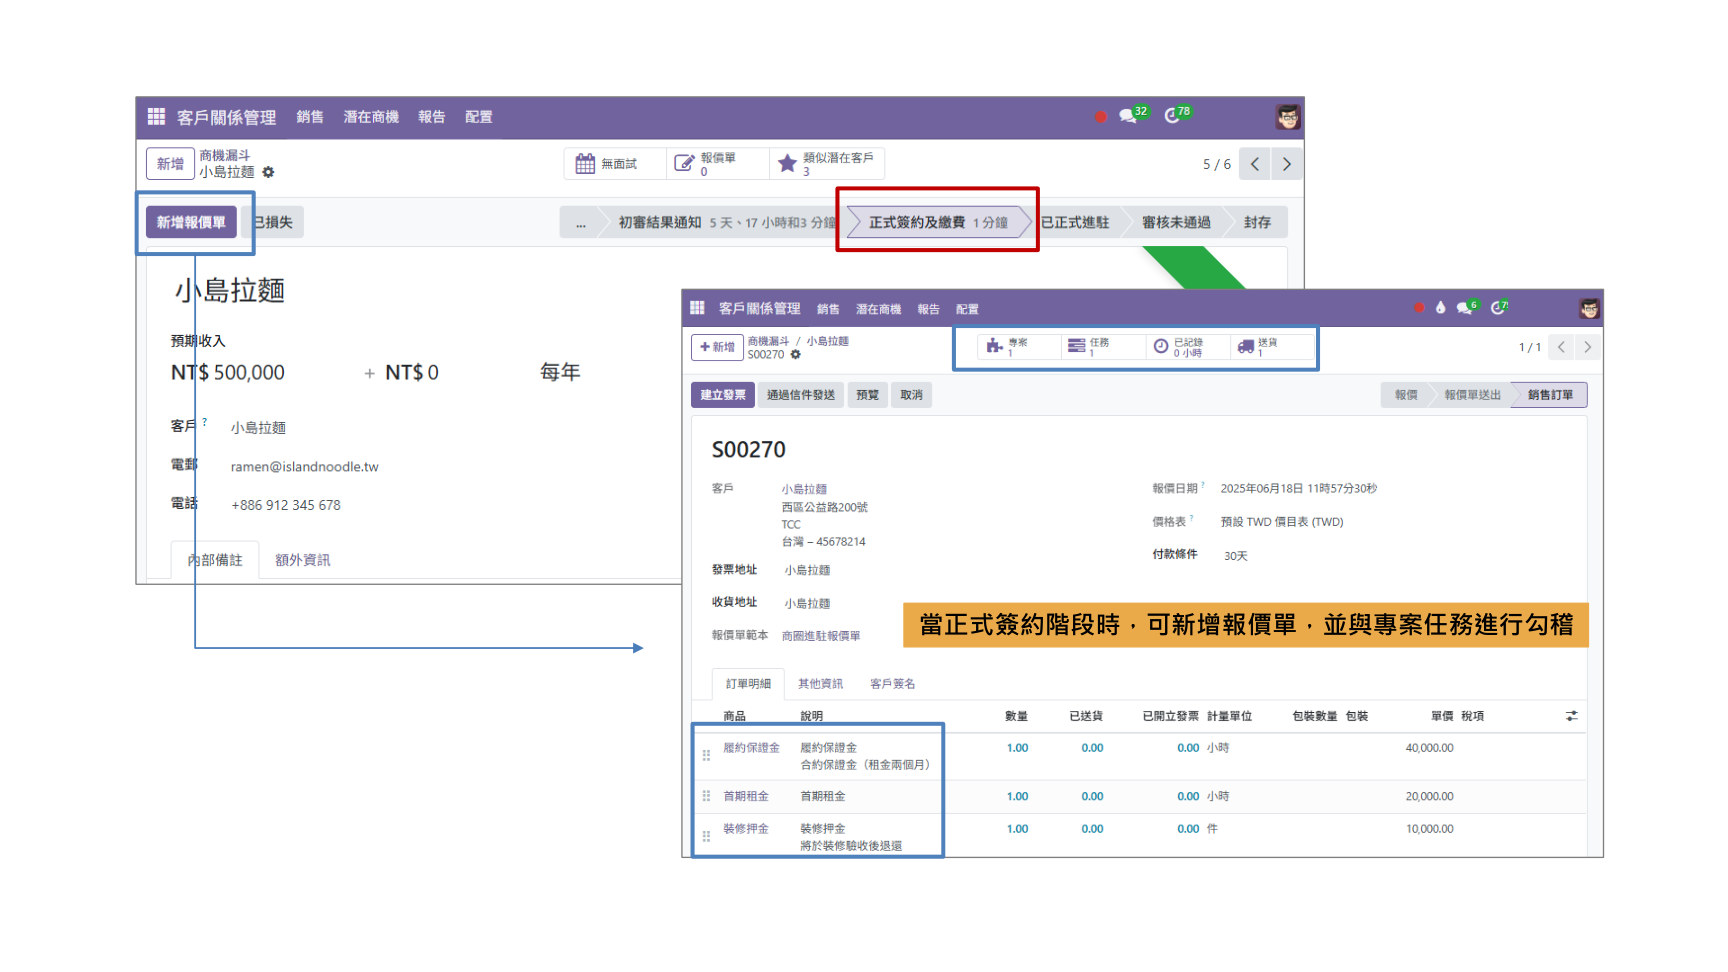The image size is (1728, 972).
Task: Select 報價 status in sales order
Action: pos(1406,395)
